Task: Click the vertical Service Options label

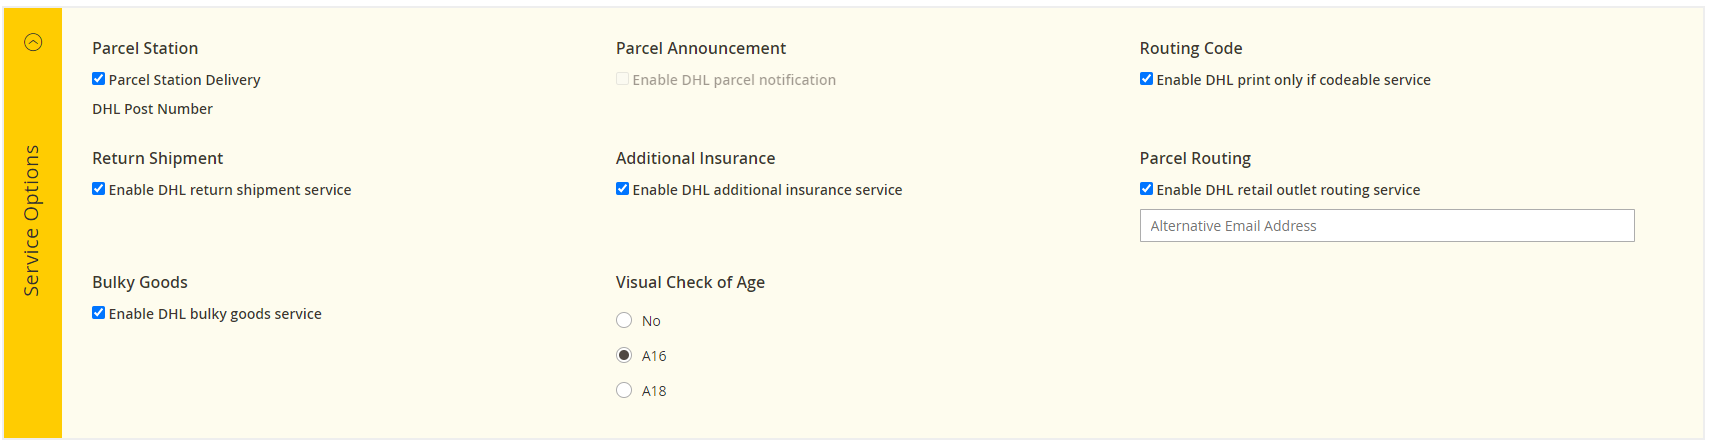Action: click(x=32, y=220)
